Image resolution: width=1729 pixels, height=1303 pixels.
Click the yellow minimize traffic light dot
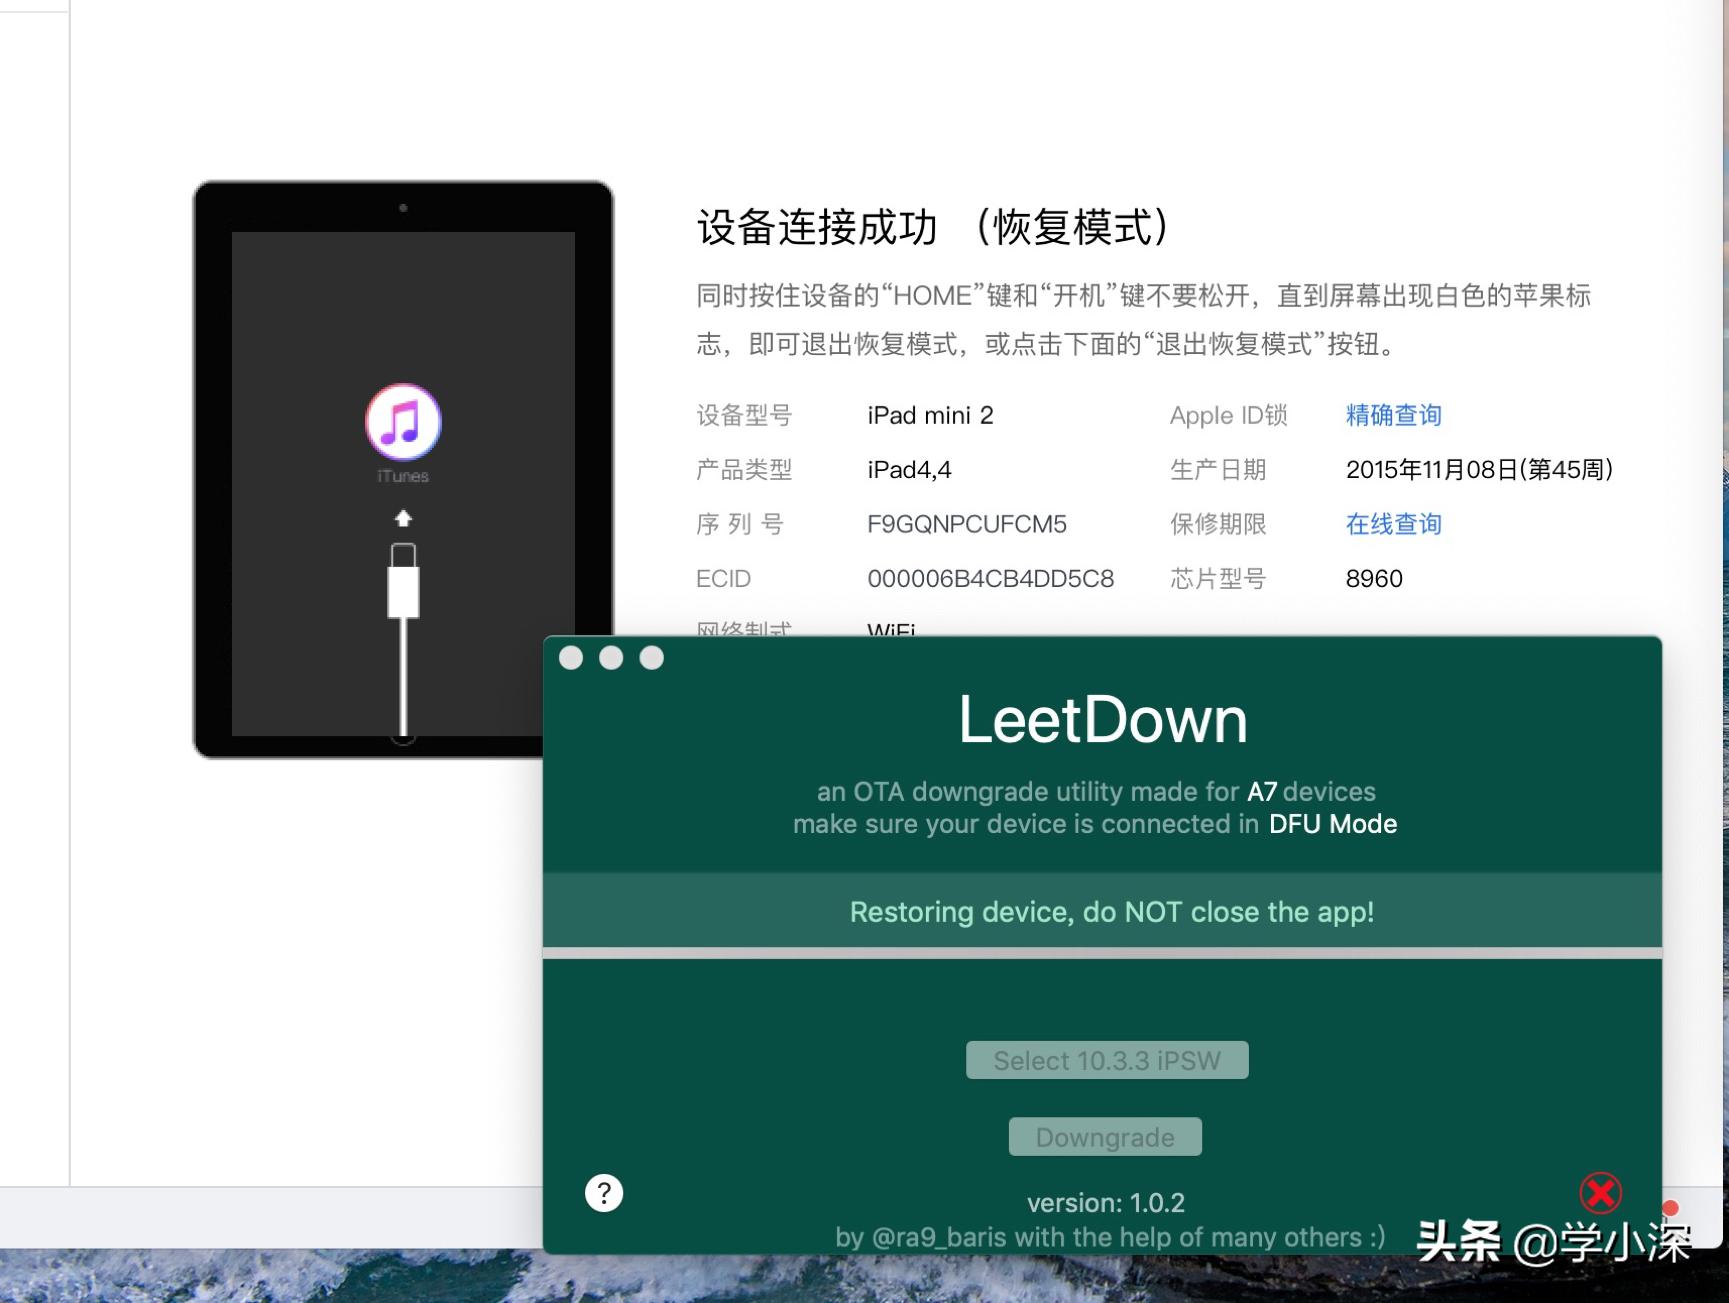[611, 657]
